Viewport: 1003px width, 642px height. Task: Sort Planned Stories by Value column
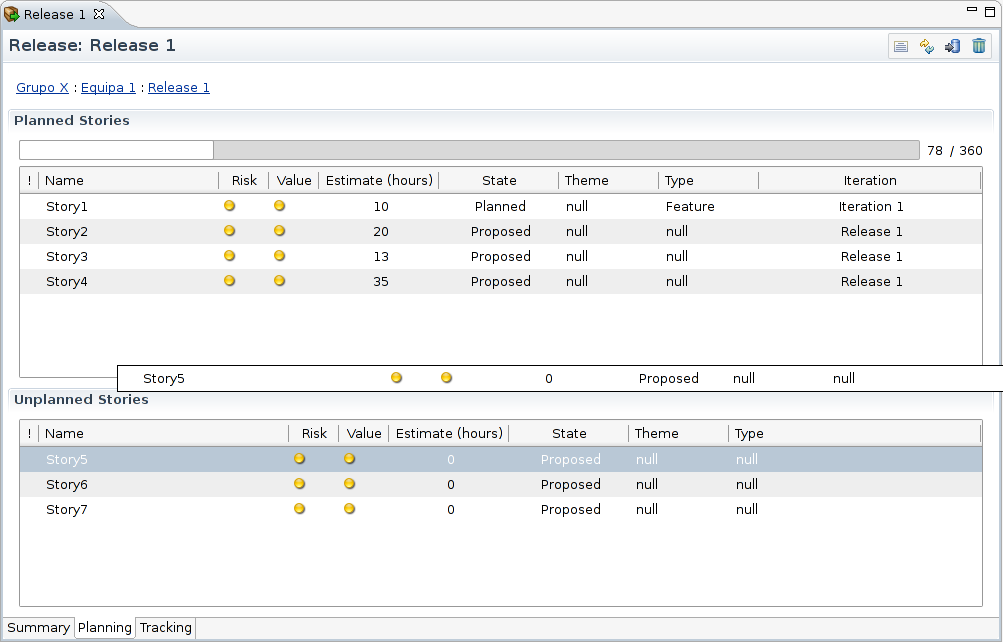294,180
